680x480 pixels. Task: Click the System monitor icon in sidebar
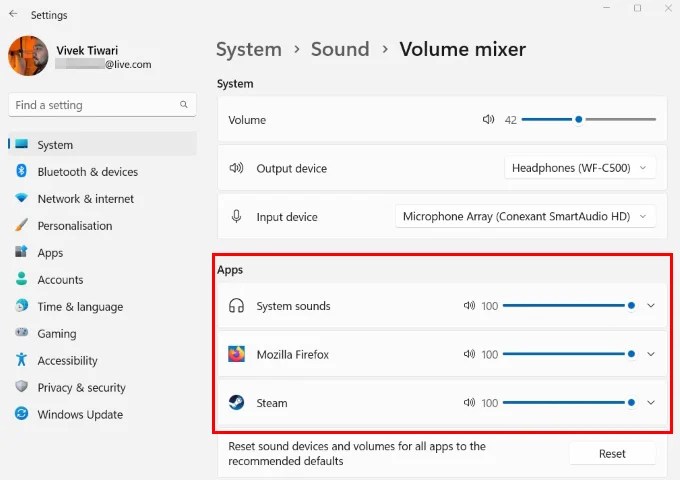click(x=21, y=144)
